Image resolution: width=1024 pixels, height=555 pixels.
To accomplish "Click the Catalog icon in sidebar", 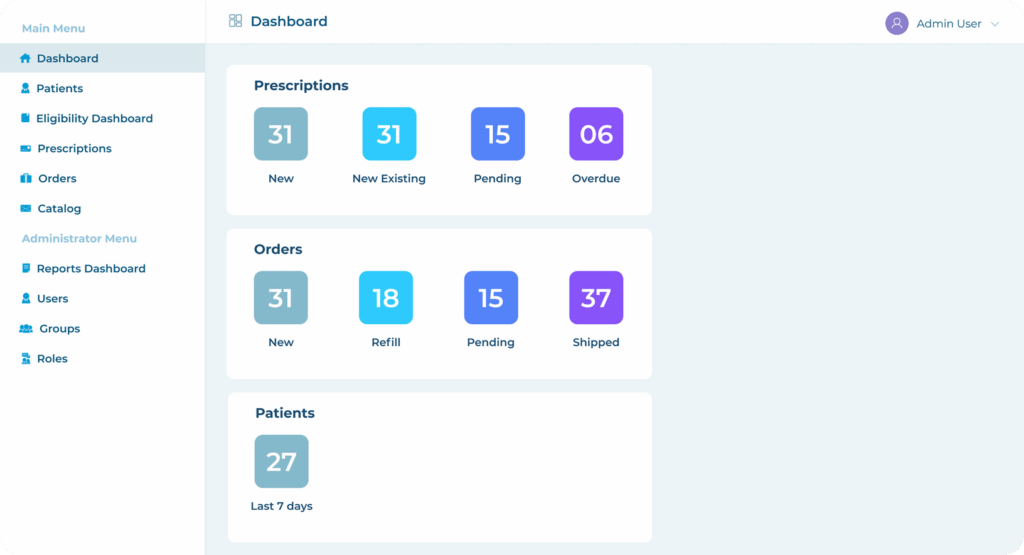I will tap(26, 208).
